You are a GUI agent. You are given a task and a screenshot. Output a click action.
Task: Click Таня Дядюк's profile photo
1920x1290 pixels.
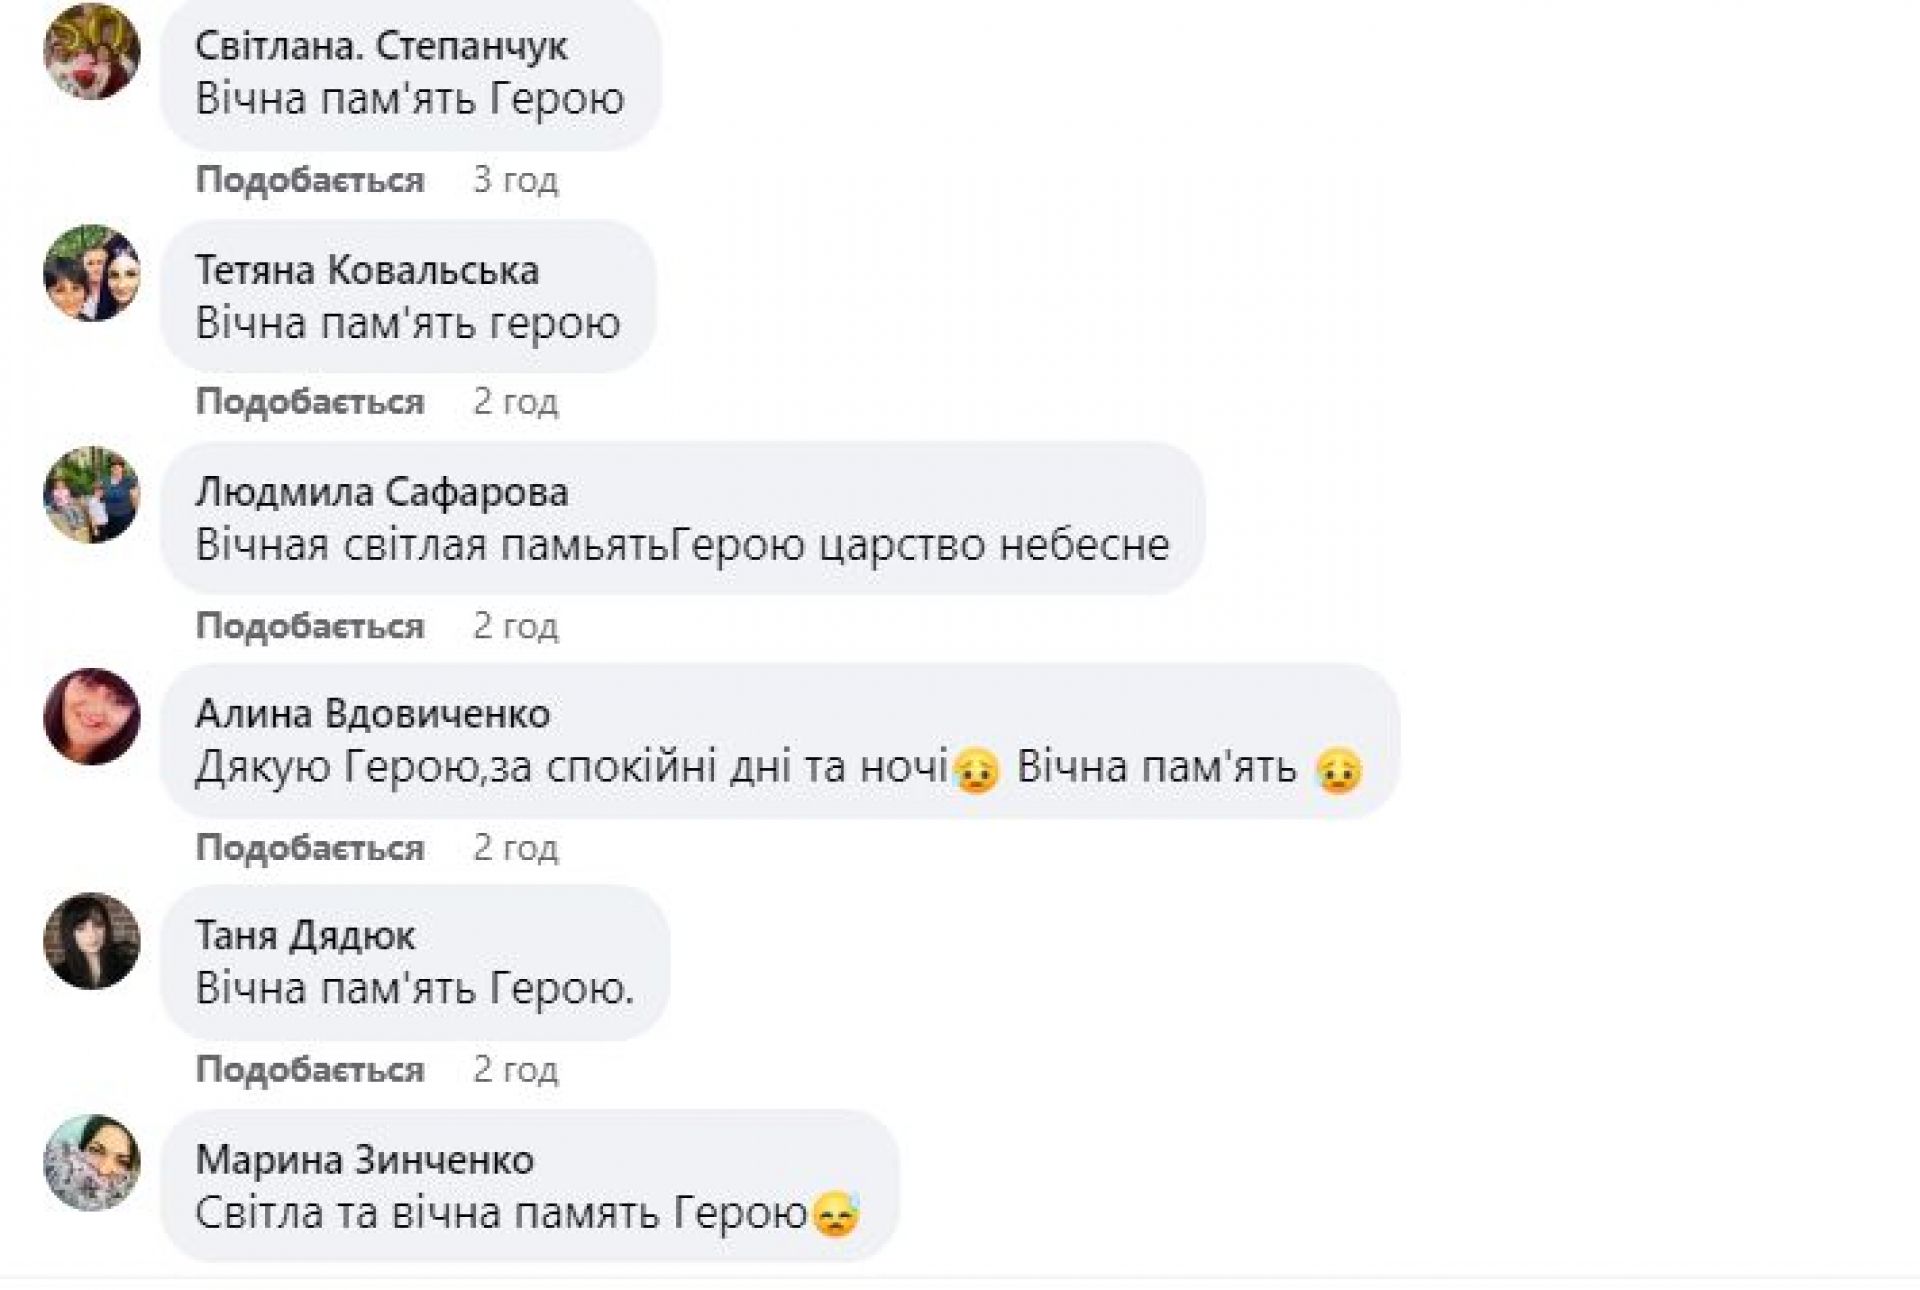click(x=92, y=941)
